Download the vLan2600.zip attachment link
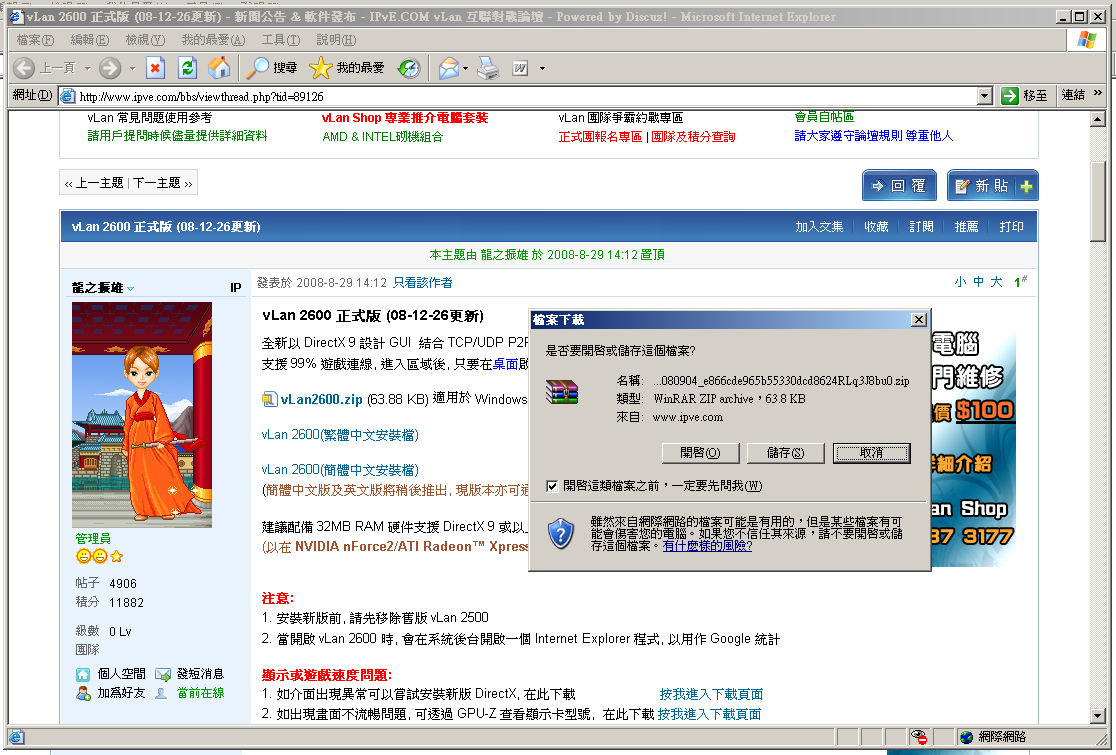This screenshot has height=755, width=1116. tap(318, 400)
